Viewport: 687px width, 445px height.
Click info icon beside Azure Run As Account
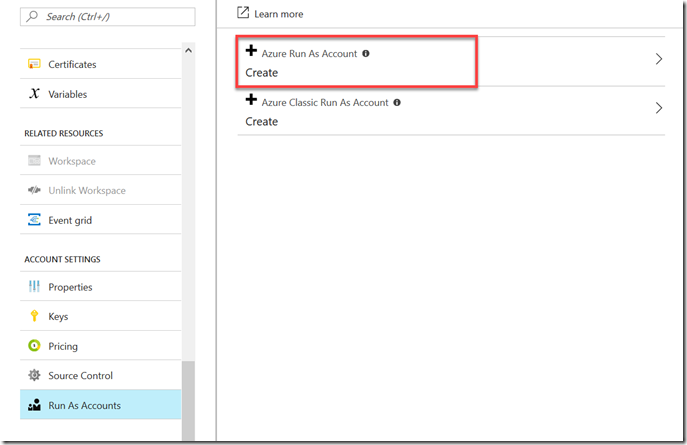click(366, 53)
